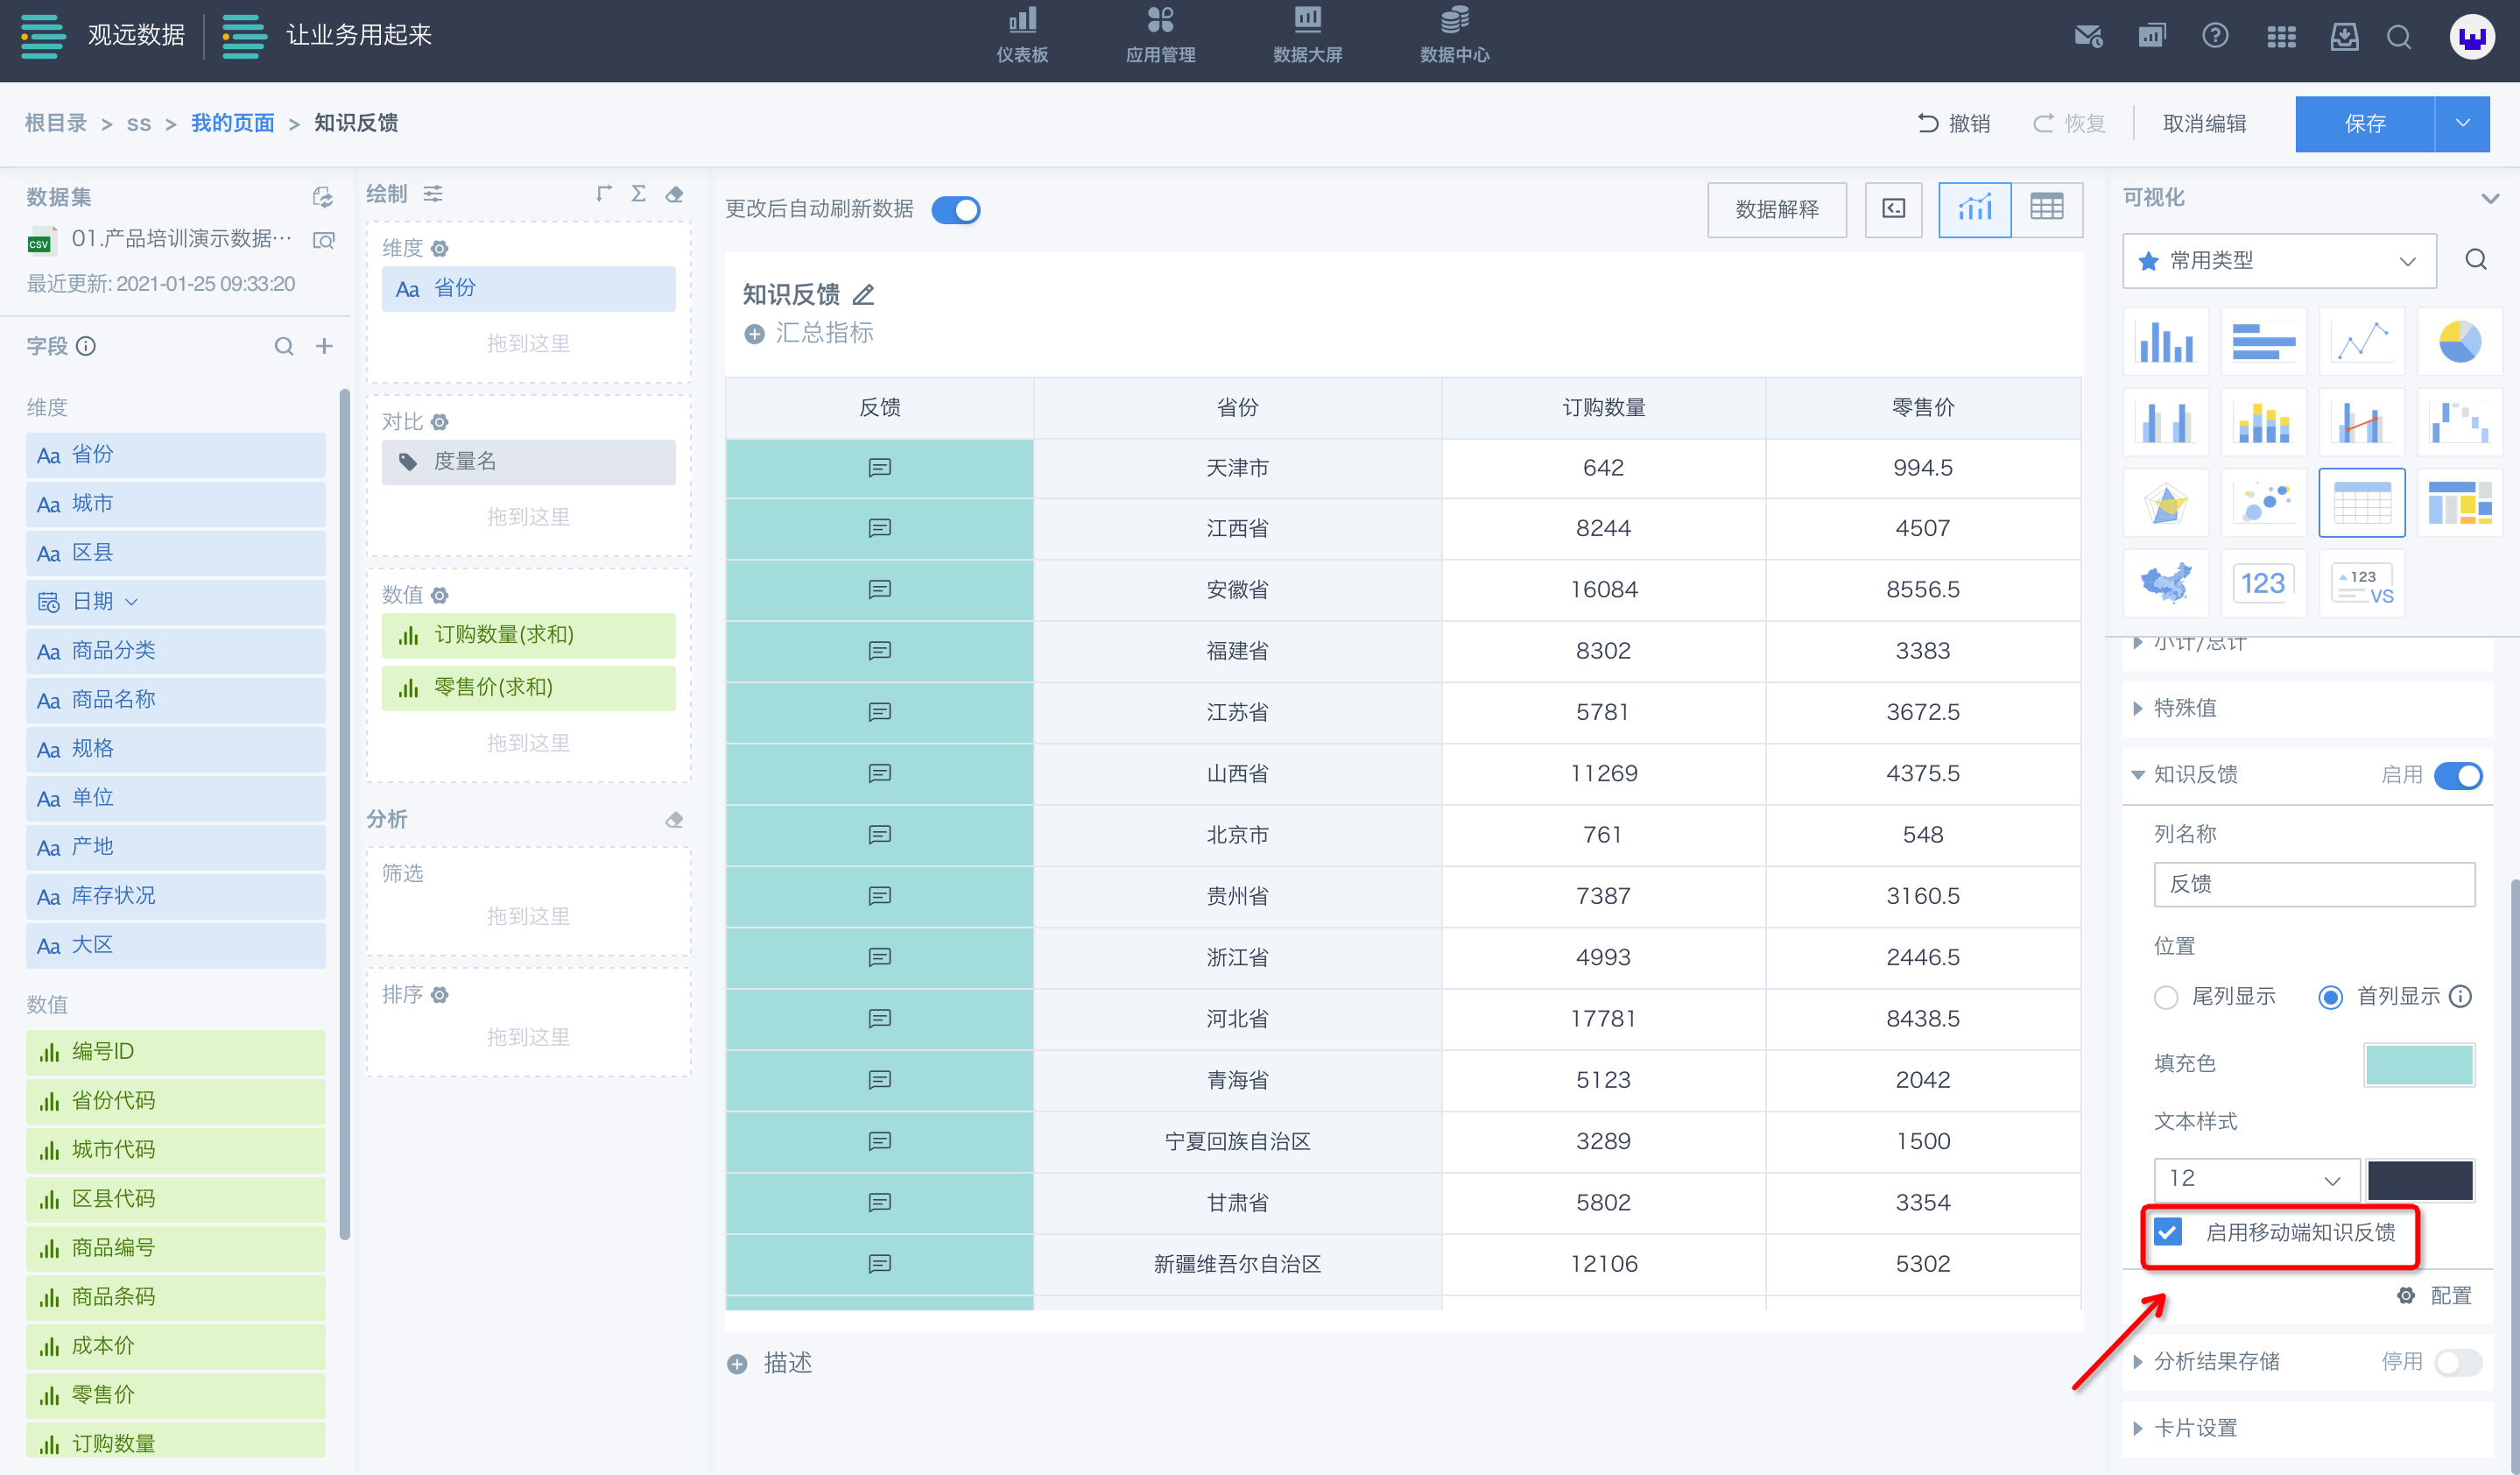
Task: Click the sigma summation icon in 绘制 panel
Action: coord(638,193)
